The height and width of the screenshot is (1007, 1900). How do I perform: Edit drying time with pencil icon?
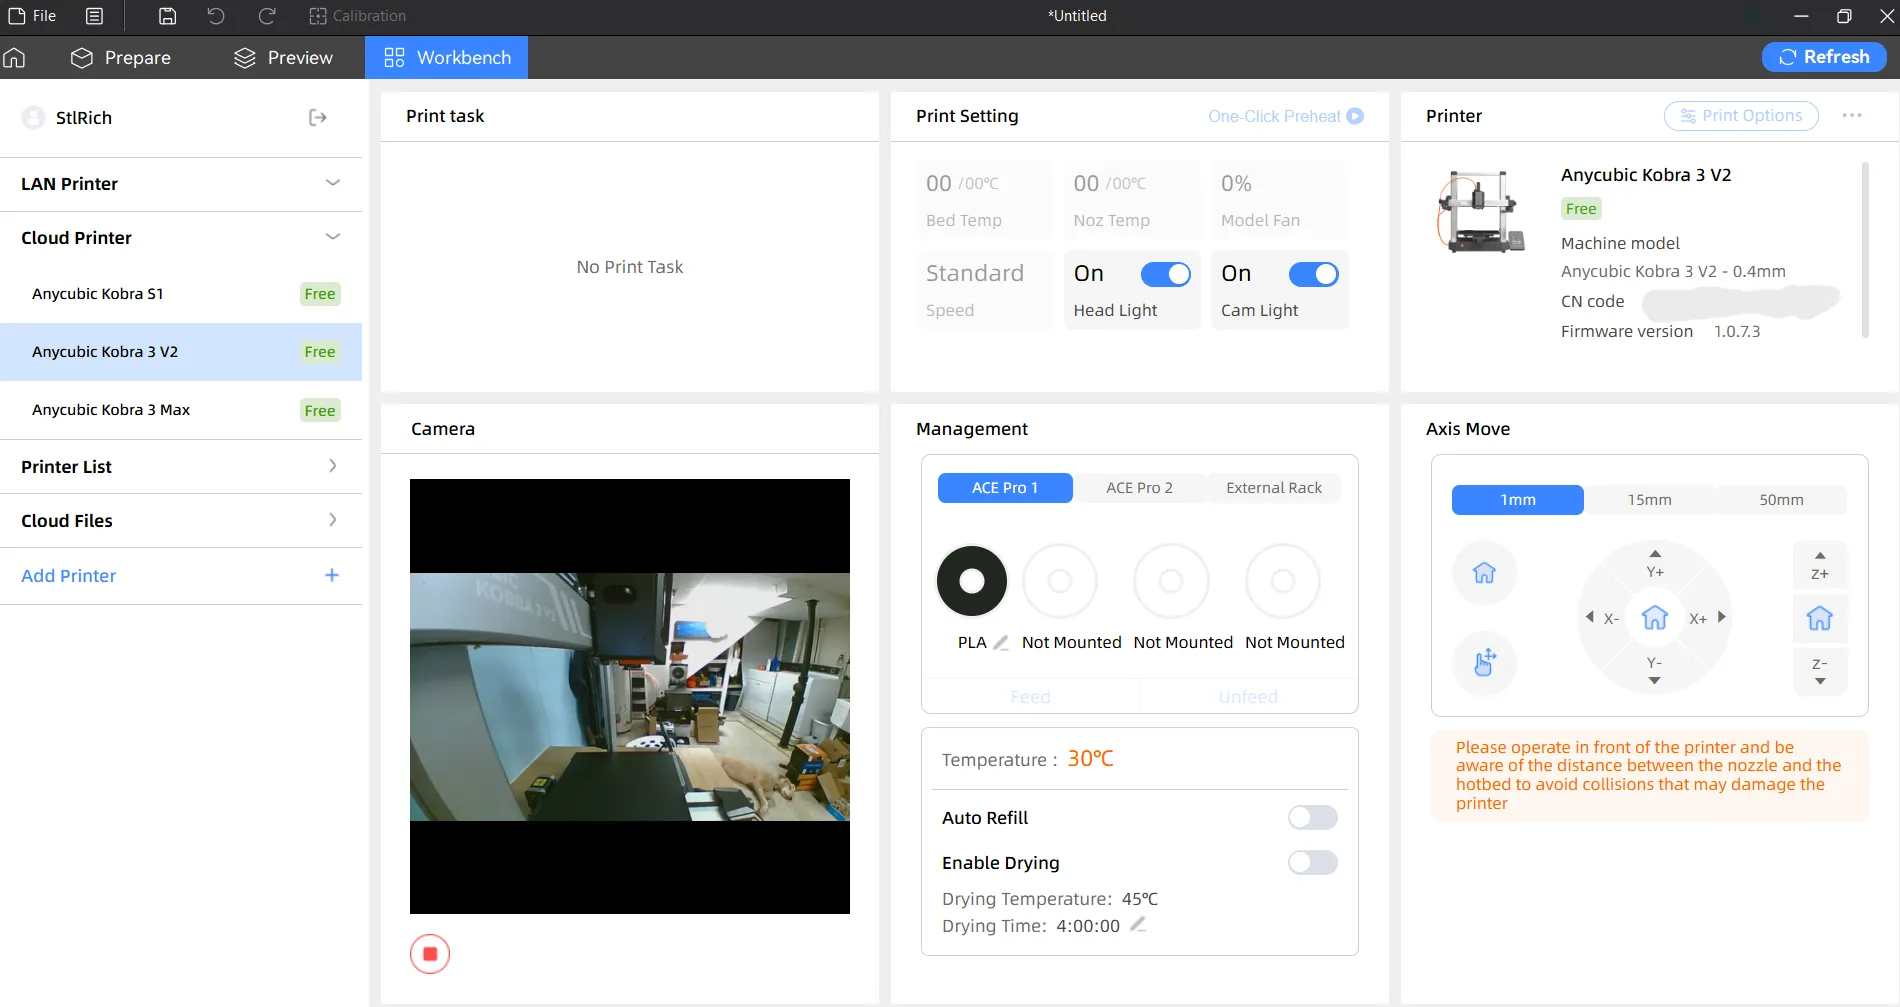tap(1138, 925)
